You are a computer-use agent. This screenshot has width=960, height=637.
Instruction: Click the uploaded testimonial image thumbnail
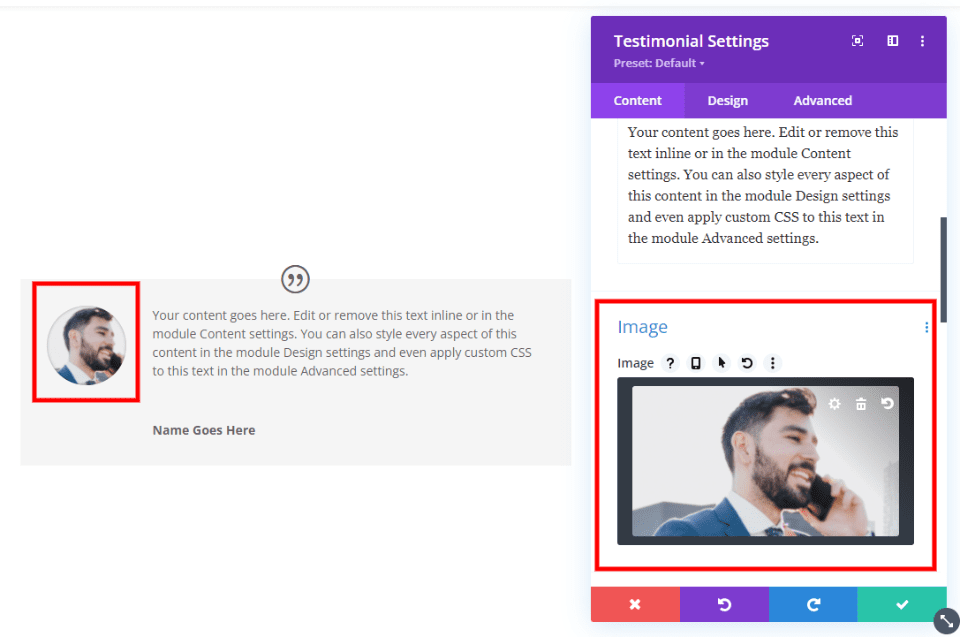[x=765, y=470]
